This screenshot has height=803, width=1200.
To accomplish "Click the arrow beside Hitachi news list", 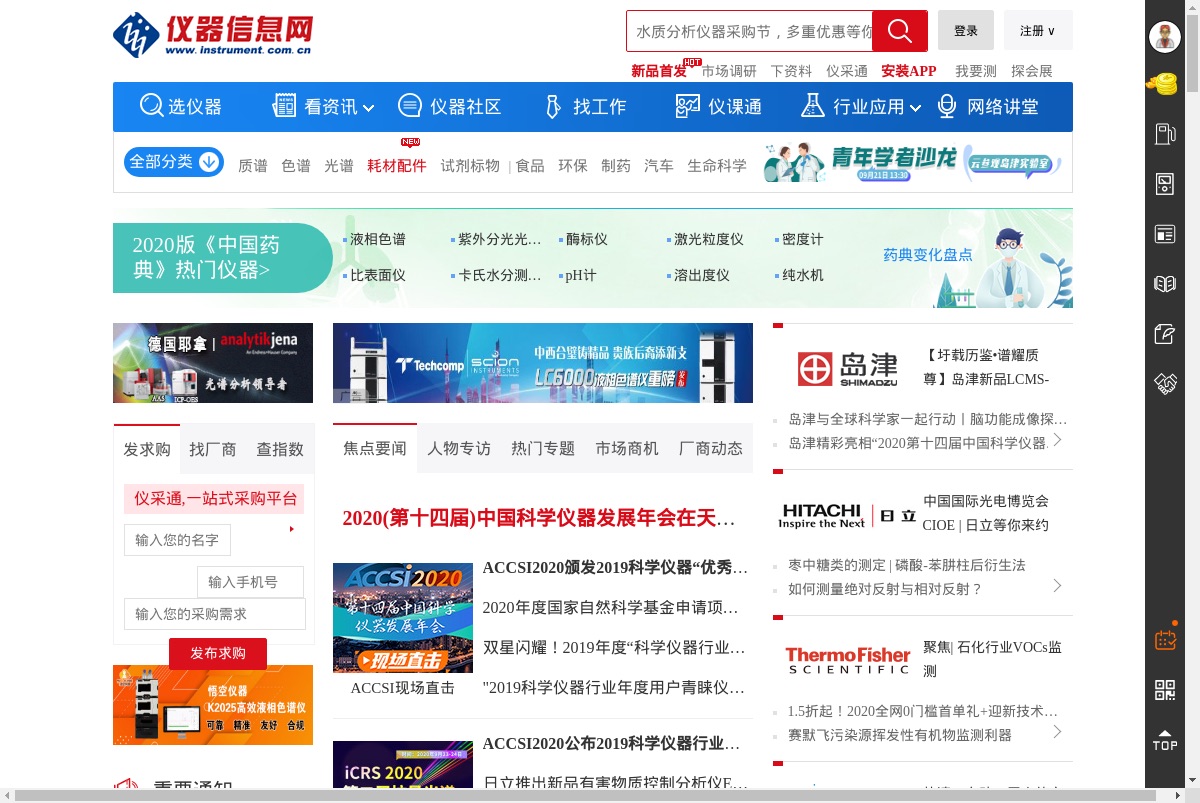I will [x=1057, y=586].
